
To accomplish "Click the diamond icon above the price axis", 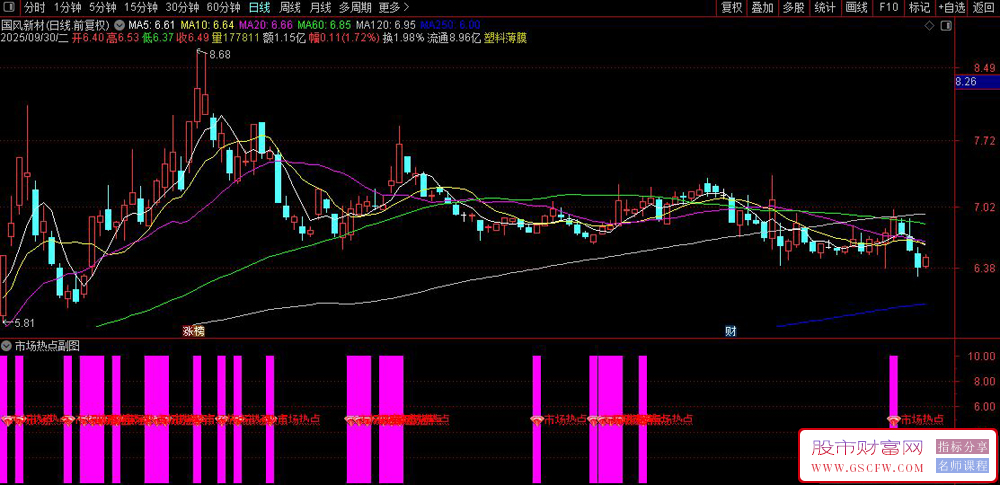I will click(x=930, y=26).
